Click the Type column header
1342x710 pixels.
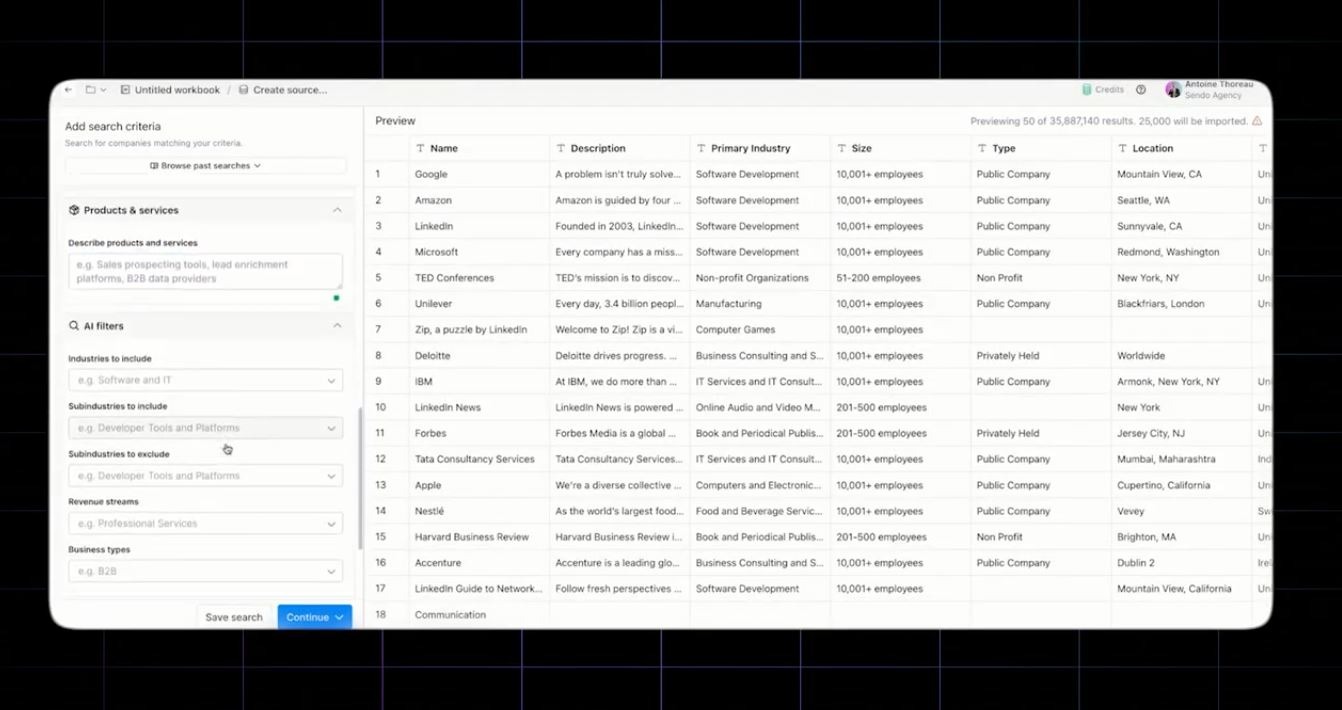coord(1041,148)
